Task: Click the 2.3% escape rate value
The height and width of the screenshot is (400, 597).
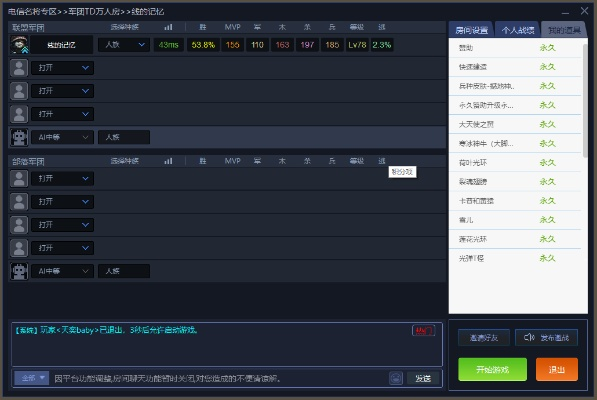Action: point(382,45)
